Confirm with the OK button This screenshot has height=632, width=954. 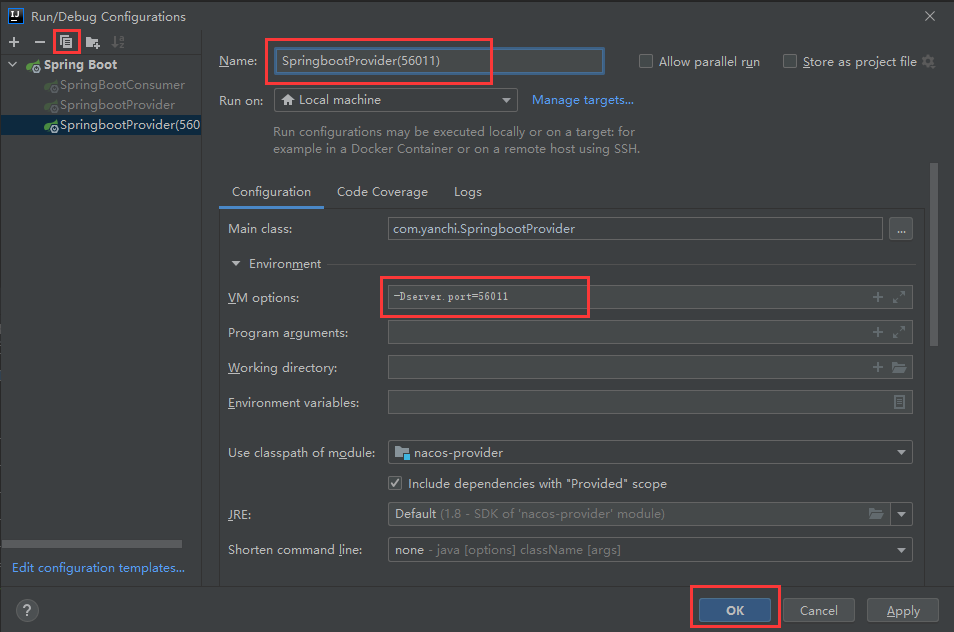734,611
